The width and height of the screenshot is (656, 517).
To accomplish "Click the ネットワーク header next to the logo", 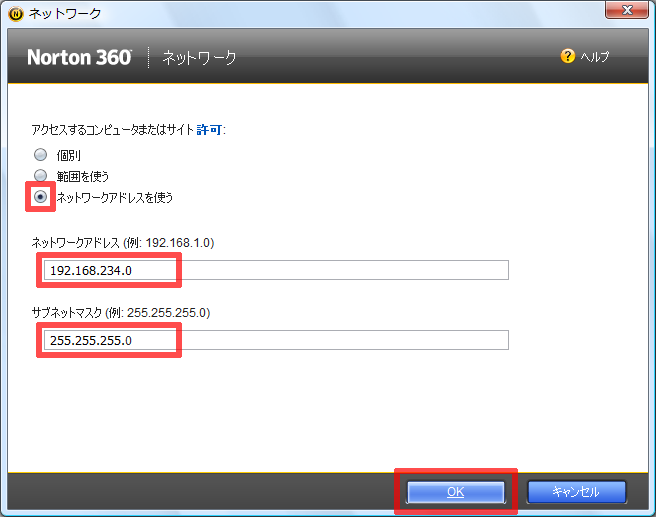I will (x=200, y=58).
